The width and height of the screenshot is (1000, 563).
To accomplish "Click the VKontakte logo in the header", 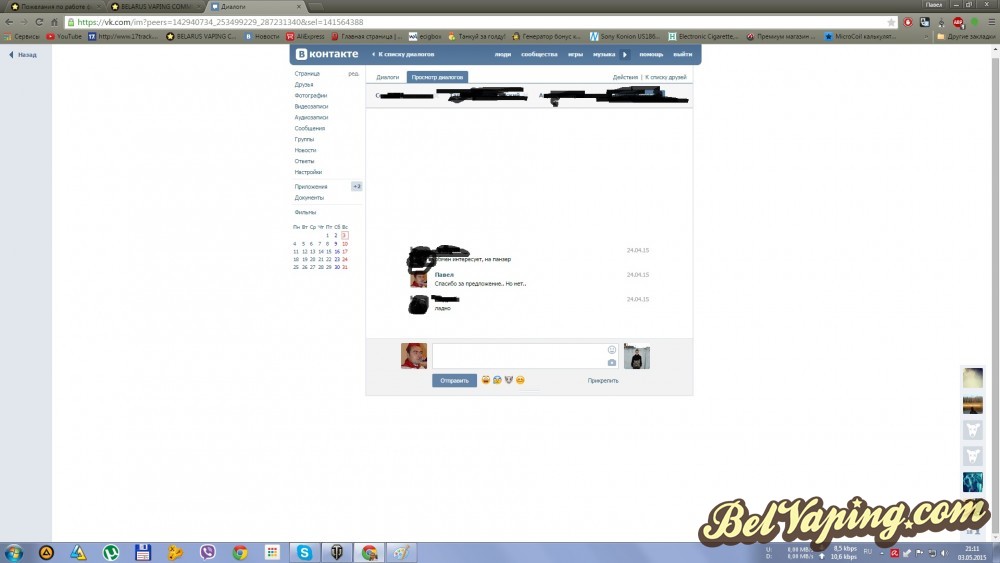I will point(327,54).
